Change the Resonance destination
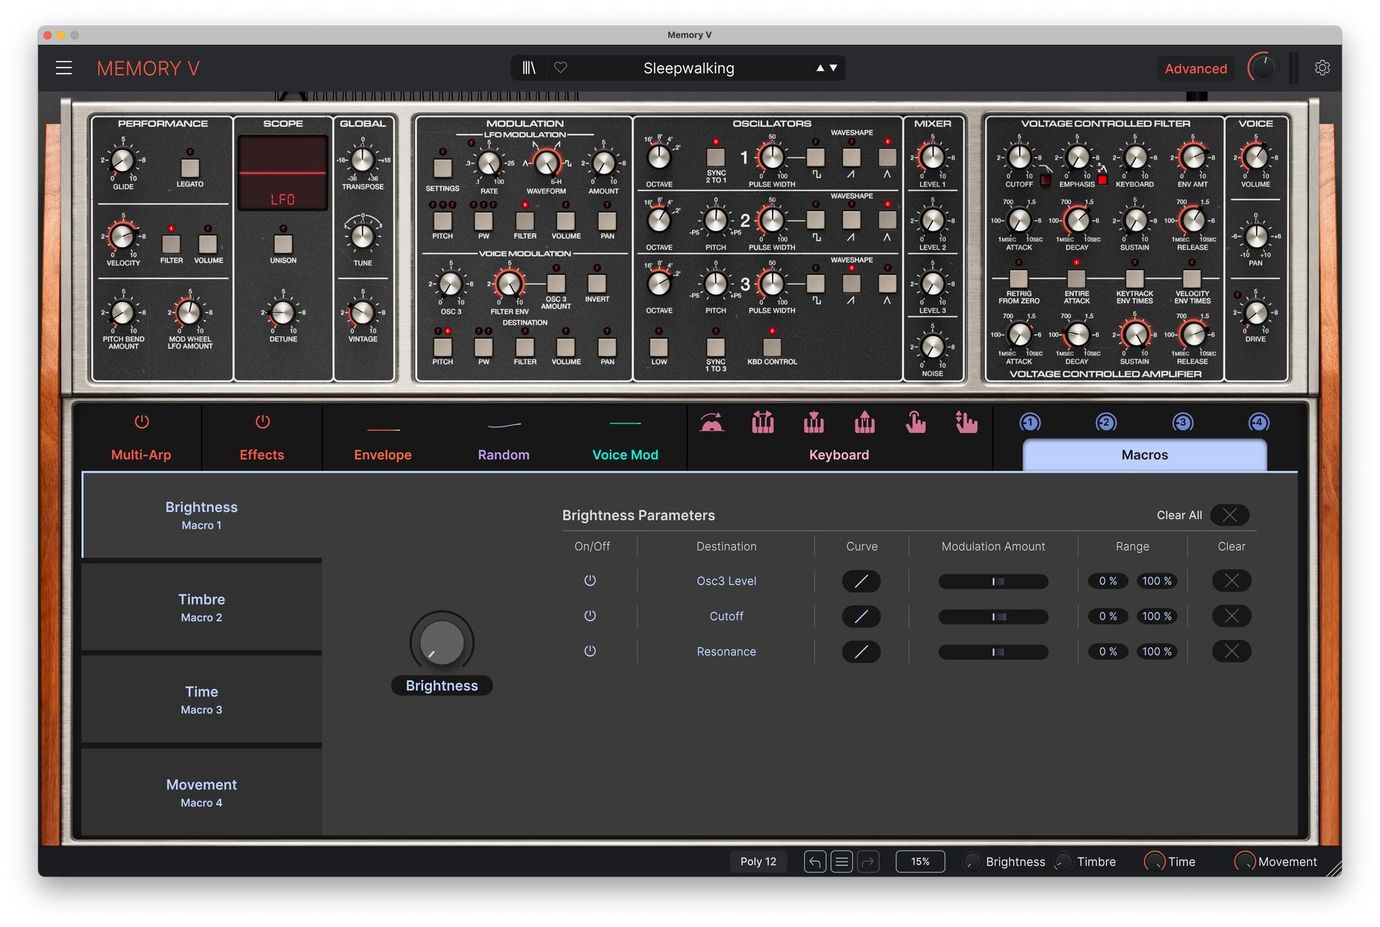This screenshot has width=1380, height=927. [x=726, y=652]
